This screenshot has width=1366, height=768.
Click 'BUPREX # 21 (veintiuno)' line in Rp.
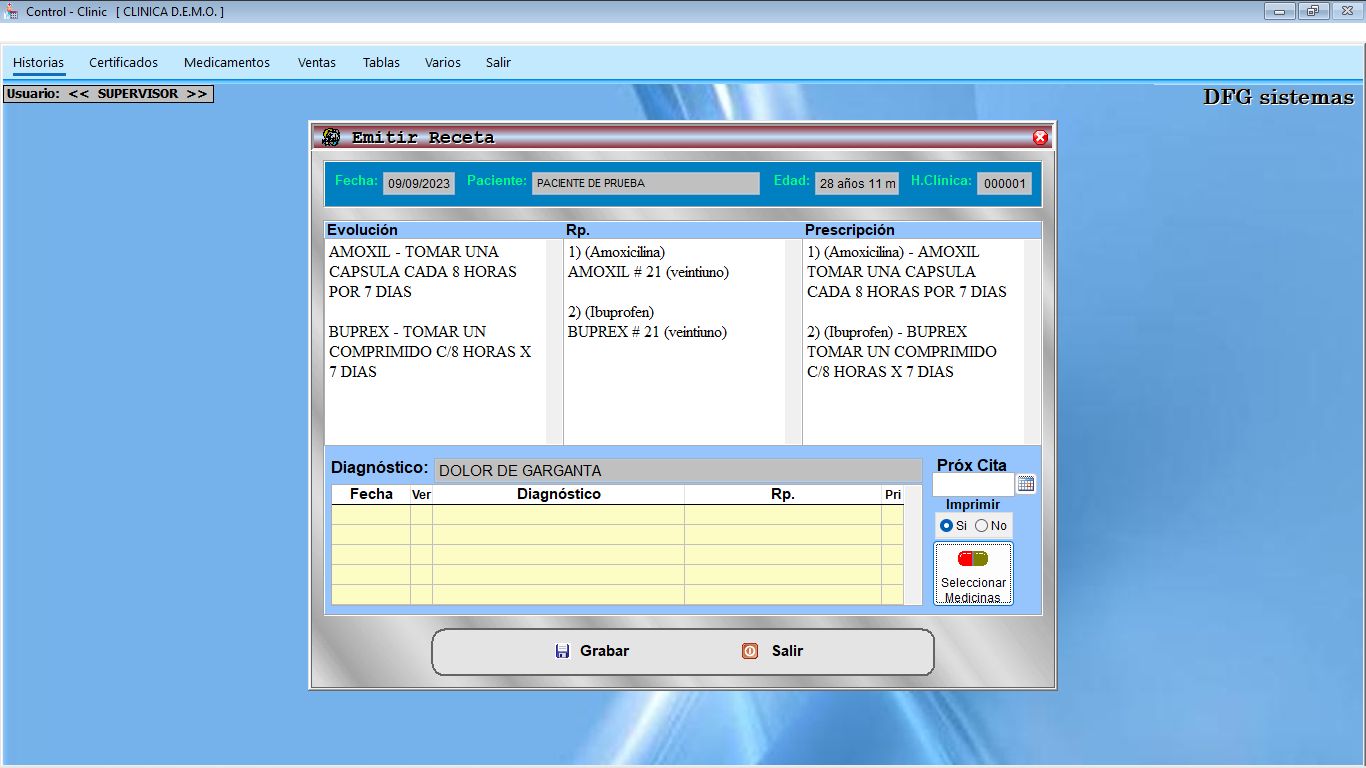pos(647,332)
